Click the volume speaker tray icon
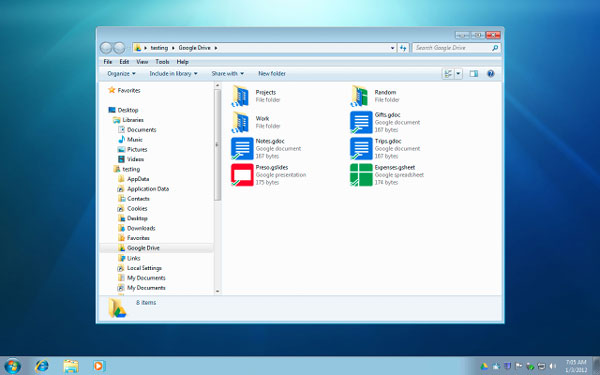The image size is (600, 375). [x=553, y=366]
